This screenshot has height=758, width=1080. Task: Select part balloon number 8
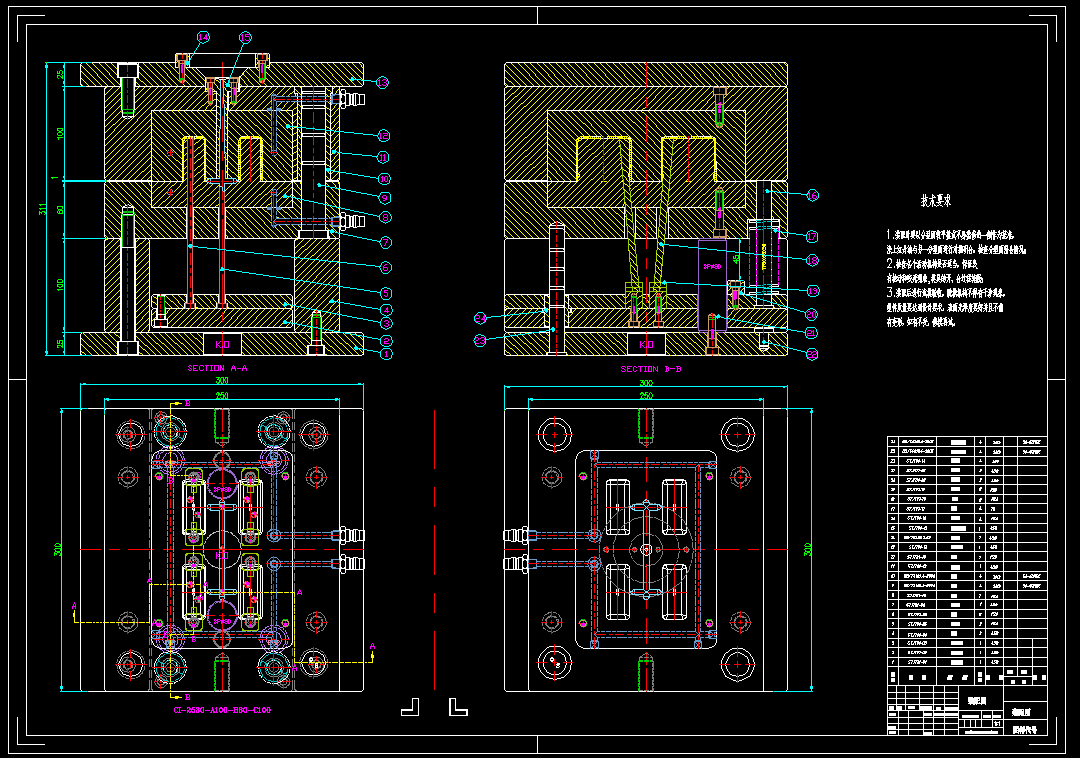tap(386, 218)
